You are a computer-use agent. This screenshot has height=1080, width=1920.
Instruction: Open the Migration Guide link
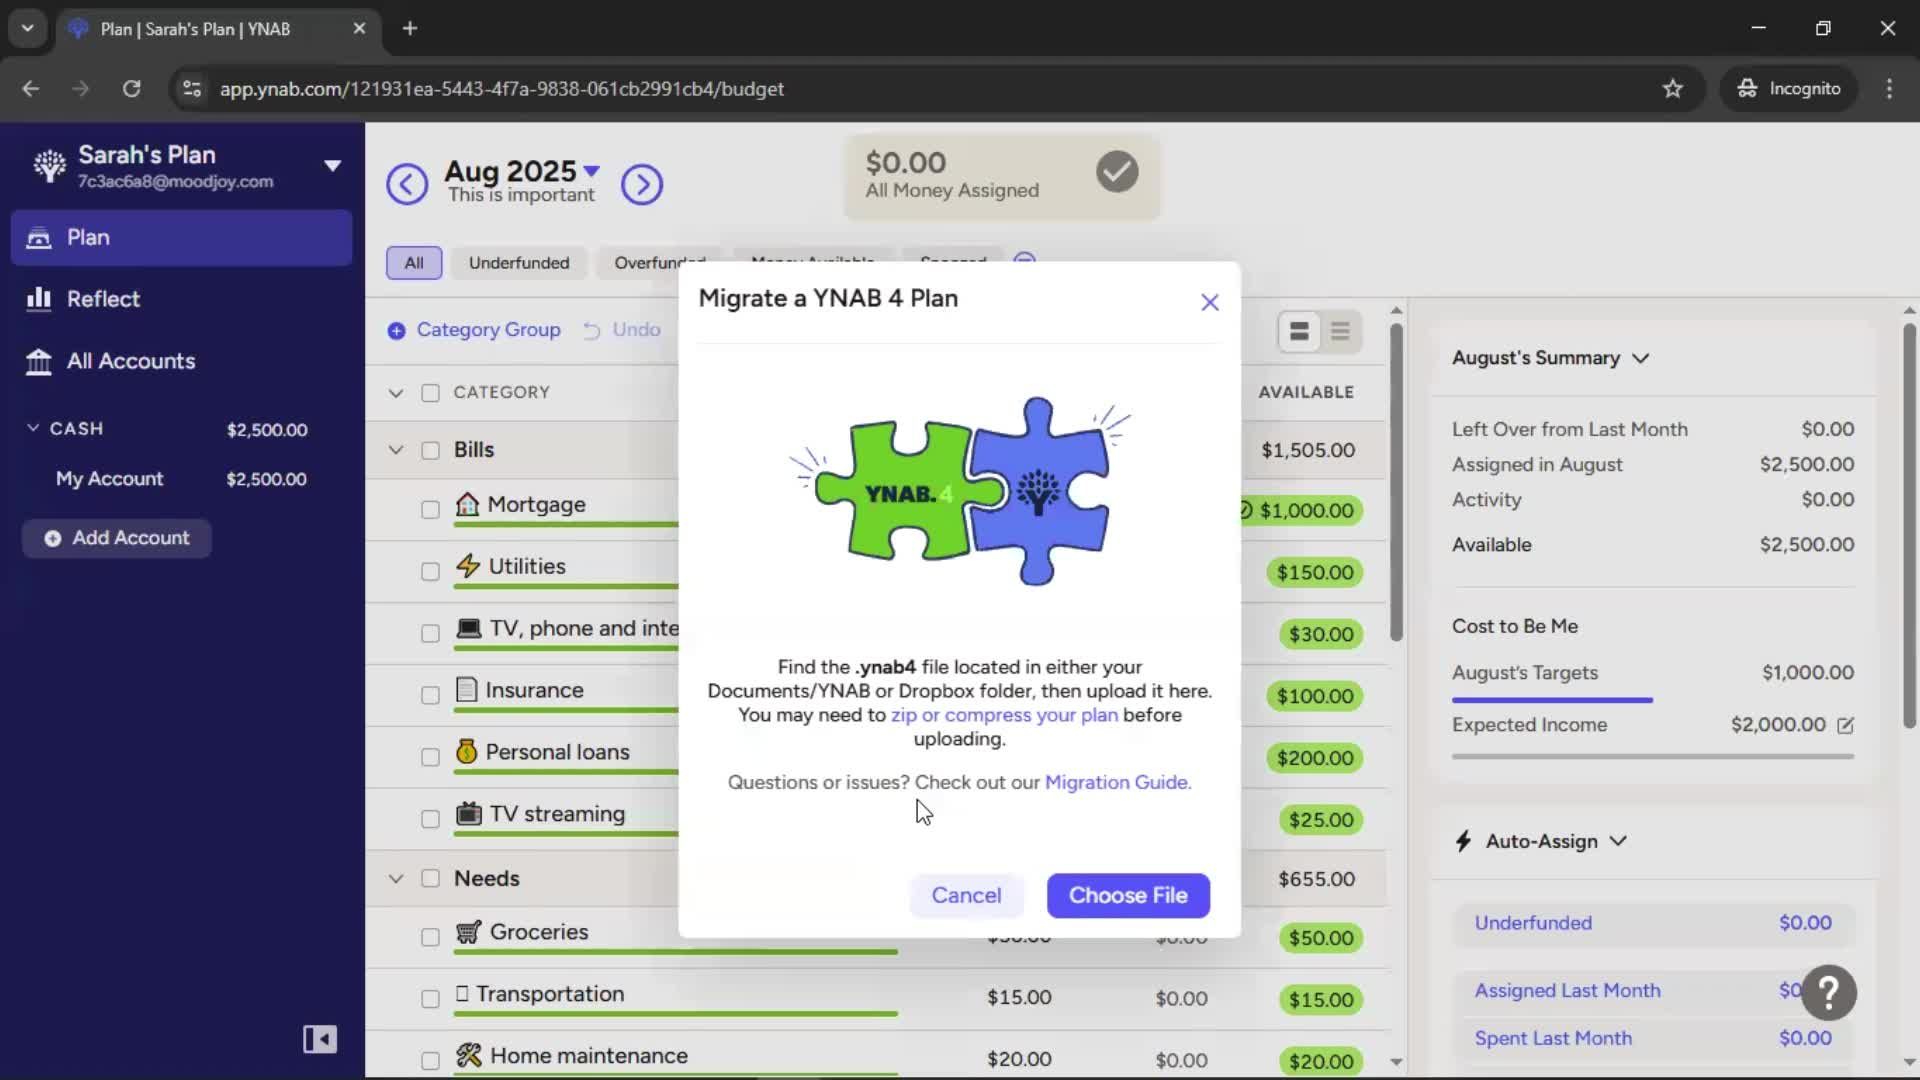tap(1118, 782)
